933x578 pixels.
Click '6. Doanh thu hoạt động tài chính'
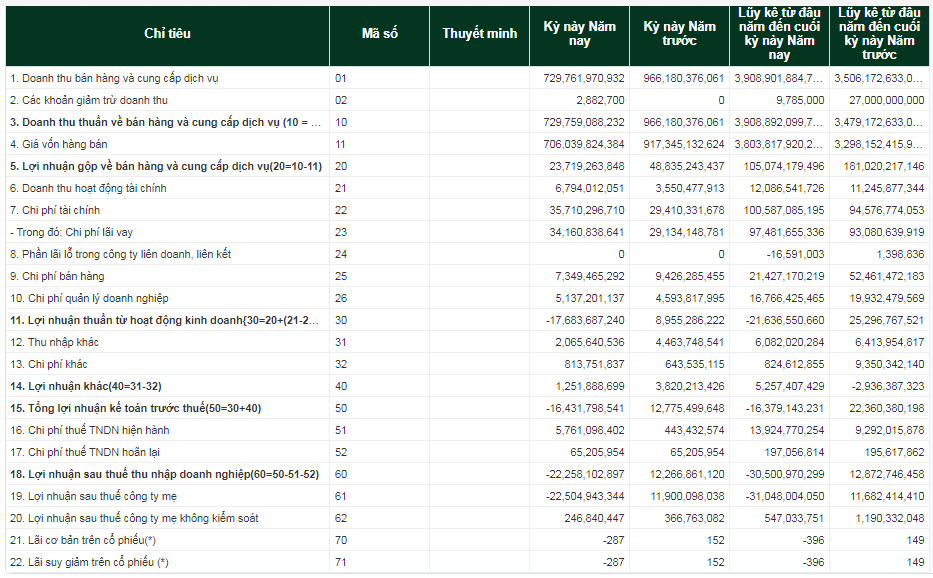click(88, 188)
